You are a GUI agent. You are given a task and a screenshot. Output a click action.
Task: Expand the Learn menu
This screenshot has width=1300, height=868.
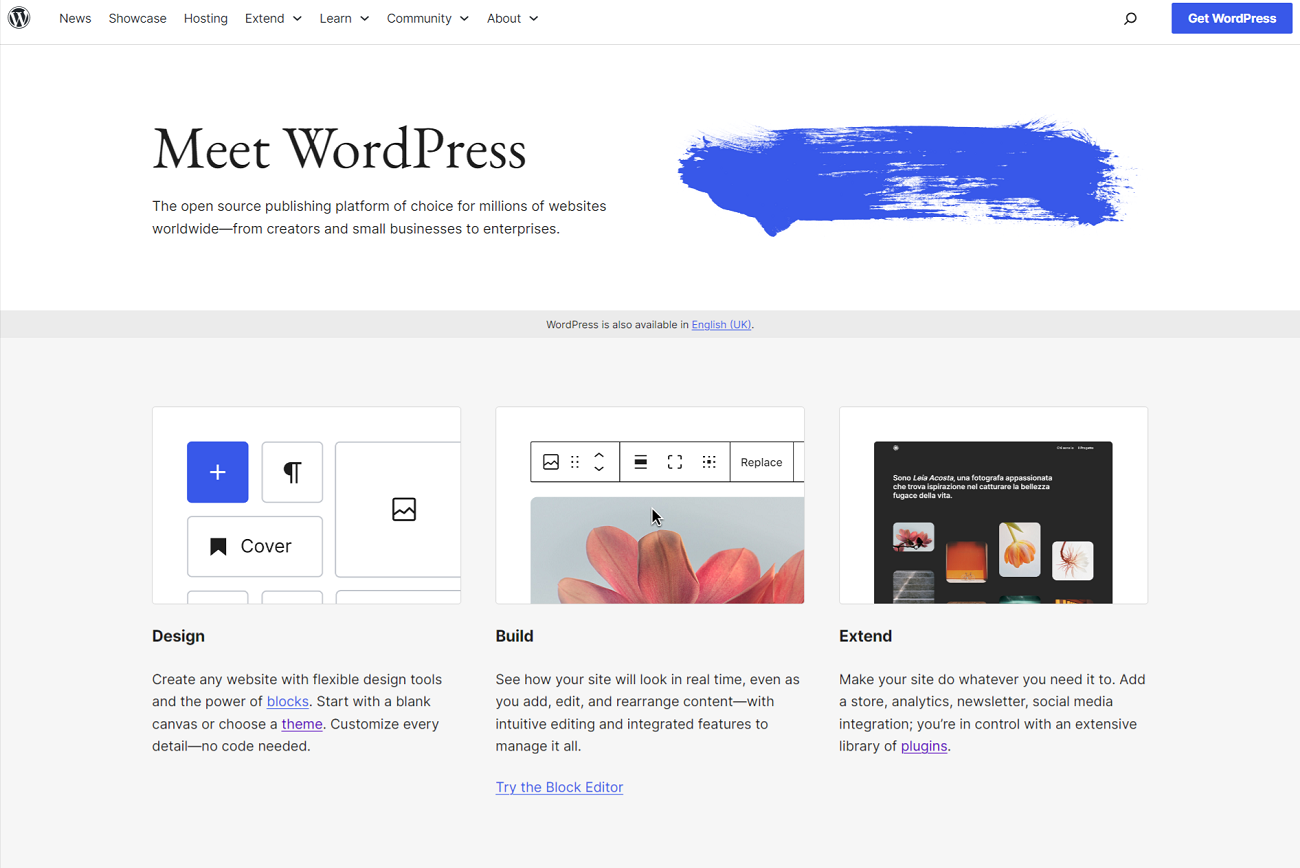click(x=344, y=18)
